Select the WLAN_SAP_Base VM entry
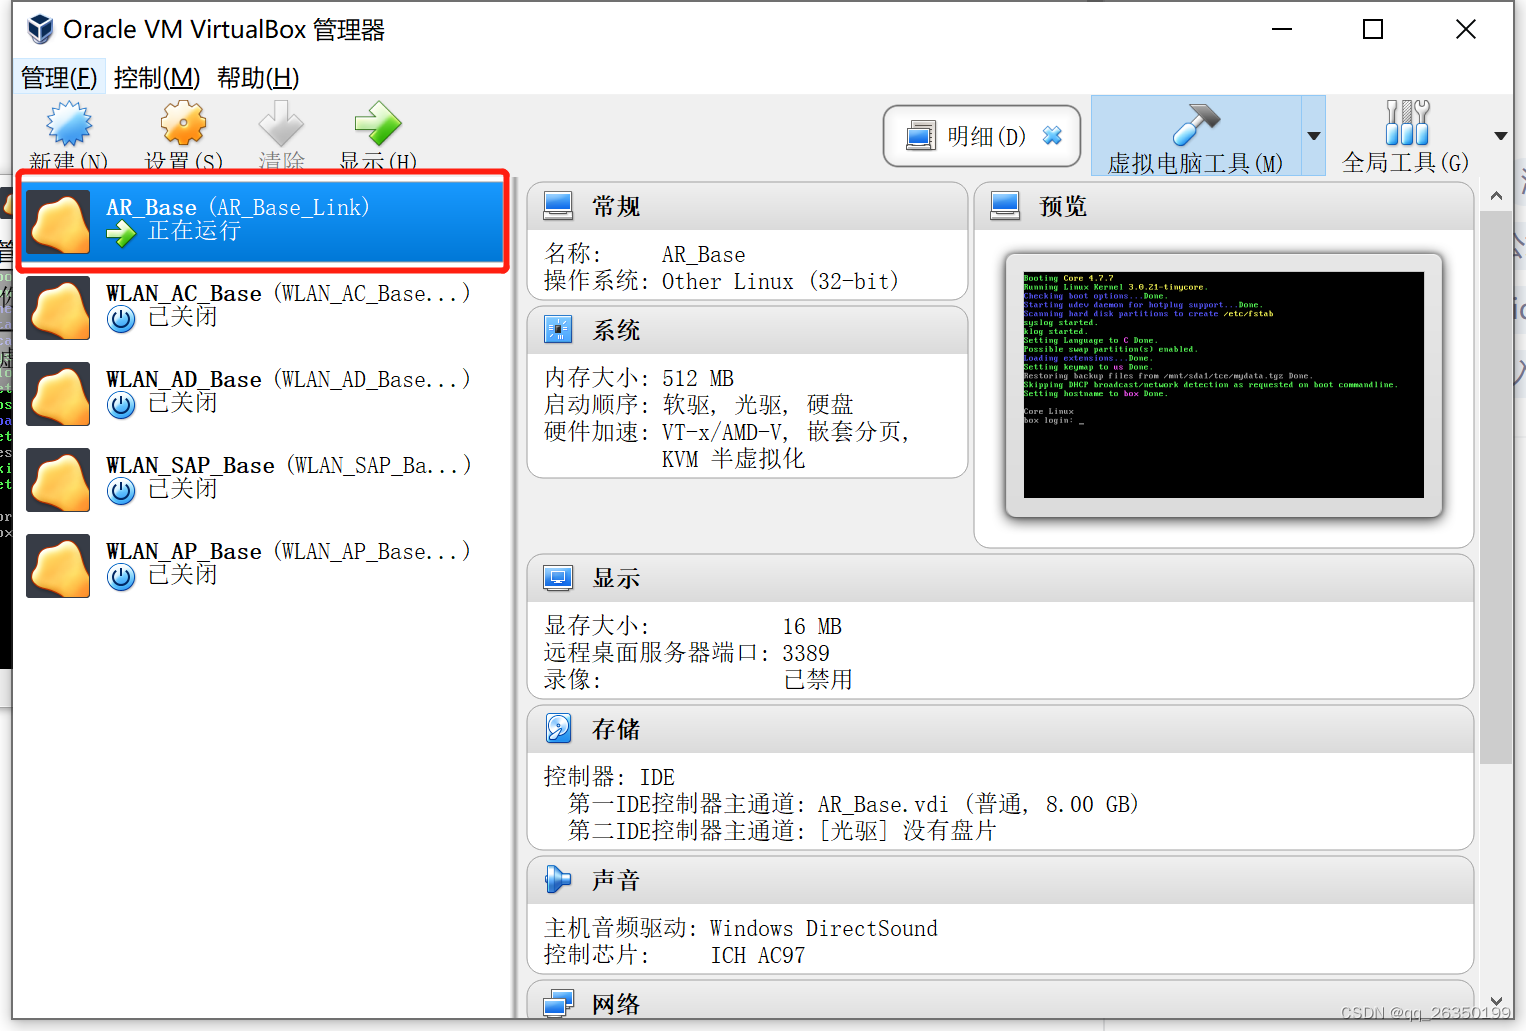This screenshot has width=1526, height=1031. pyautogui.click(x=264, y=480)
